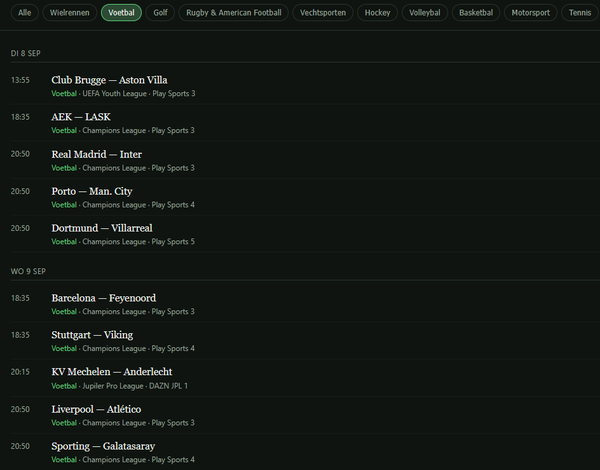Choose the Hockey filter chip
The image size is (600, 470).
pos(377,13)
